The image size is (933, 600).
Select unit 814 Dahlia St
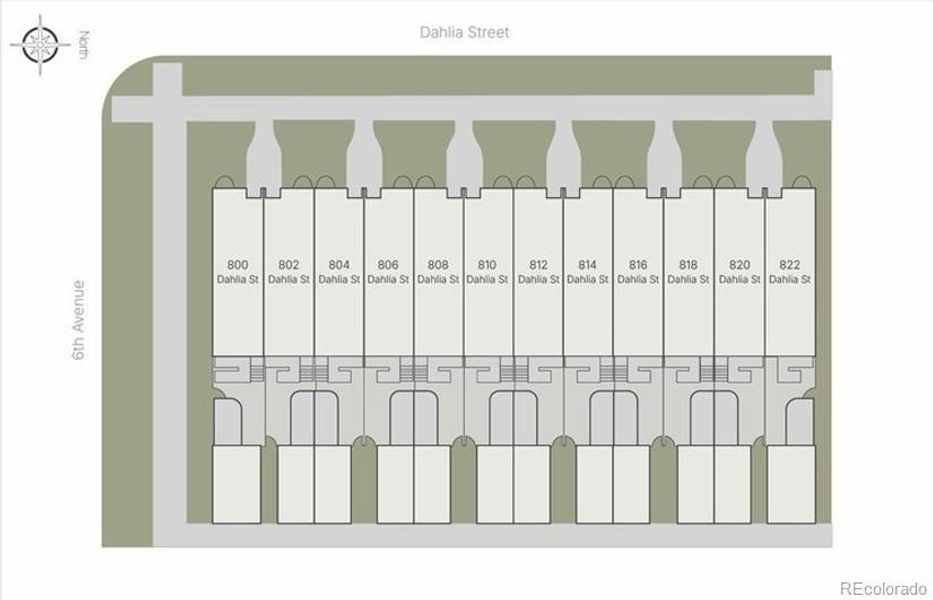pos(588,272)
